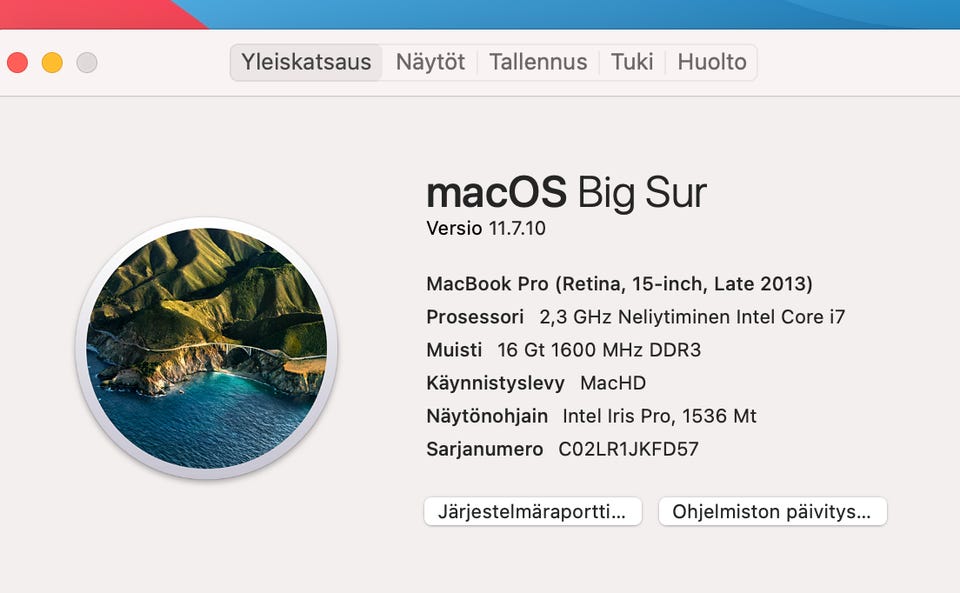
Task: Click the 2,3 GHz Neliytiminen Intel Core i7 value
Action: click(692, 317)
